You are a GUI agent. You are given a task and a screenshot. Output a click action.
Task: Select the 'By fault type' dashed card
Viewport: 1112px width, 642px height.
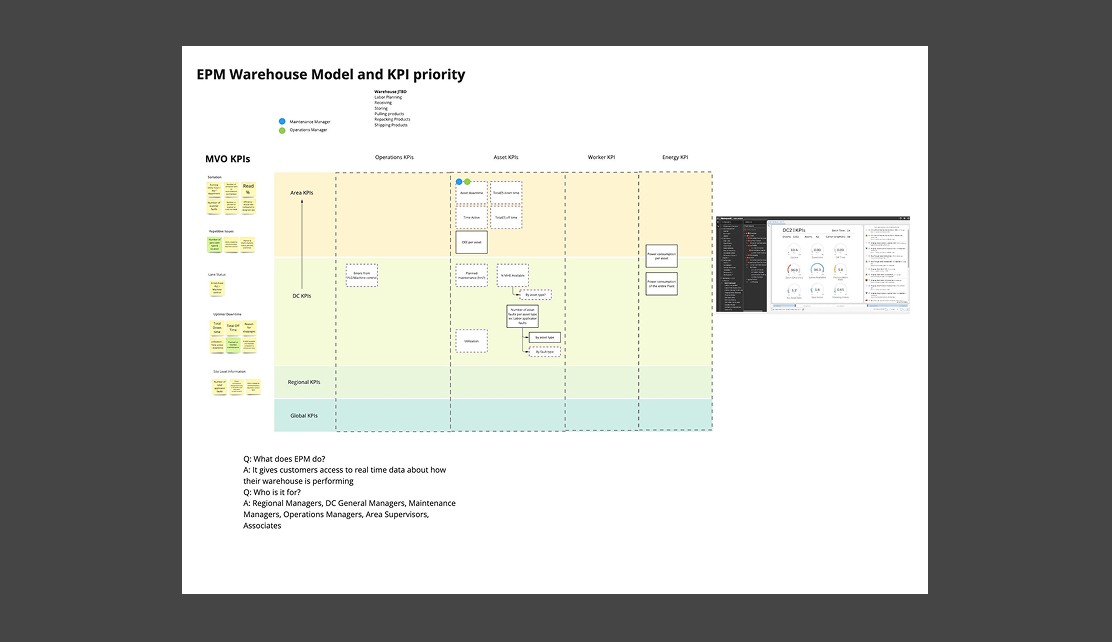pyautogui.click(x=545, y=352)
